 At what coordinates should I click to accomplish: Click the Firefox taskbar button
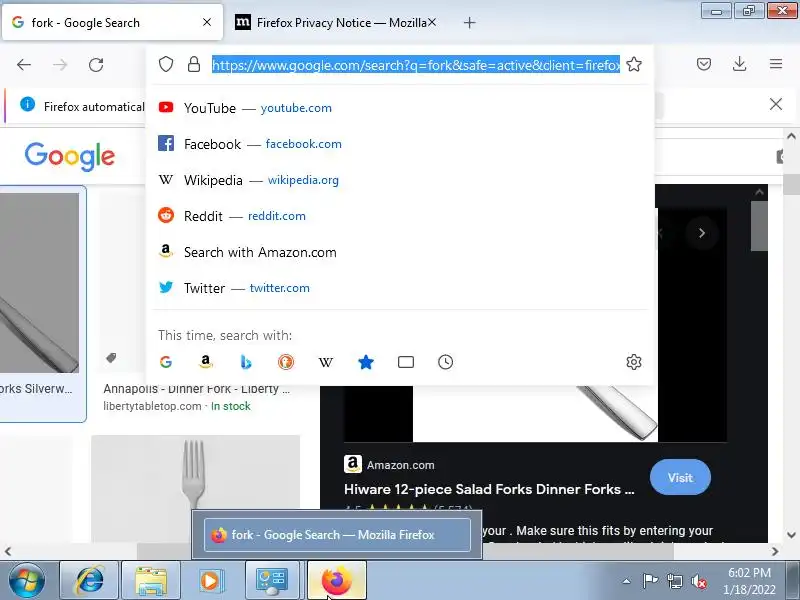[337, 580]
